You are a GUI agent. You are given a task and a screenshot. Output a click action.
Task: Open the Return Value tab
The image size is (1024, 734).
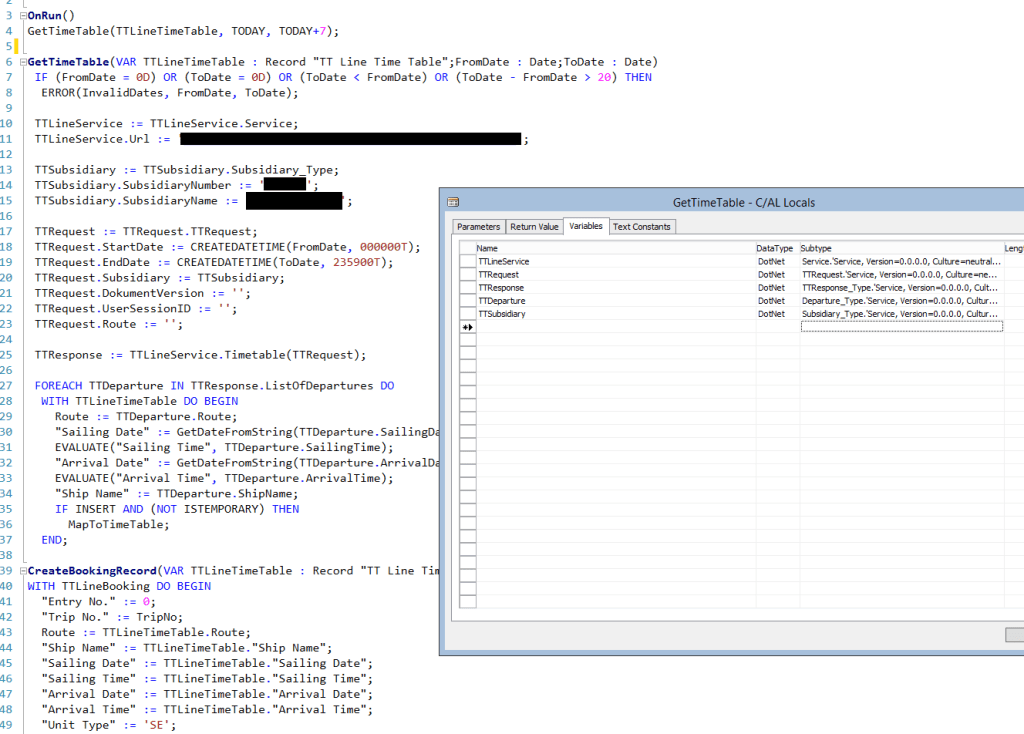click(x=535, y=227)
